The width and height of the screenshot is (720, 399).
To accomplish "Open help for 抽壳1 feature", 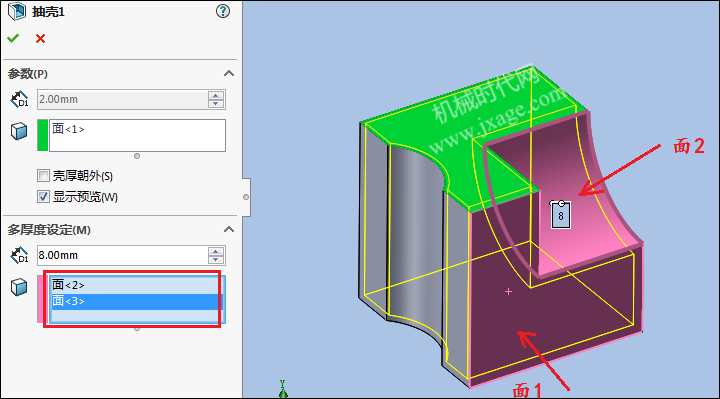I will tap(223, 11).
